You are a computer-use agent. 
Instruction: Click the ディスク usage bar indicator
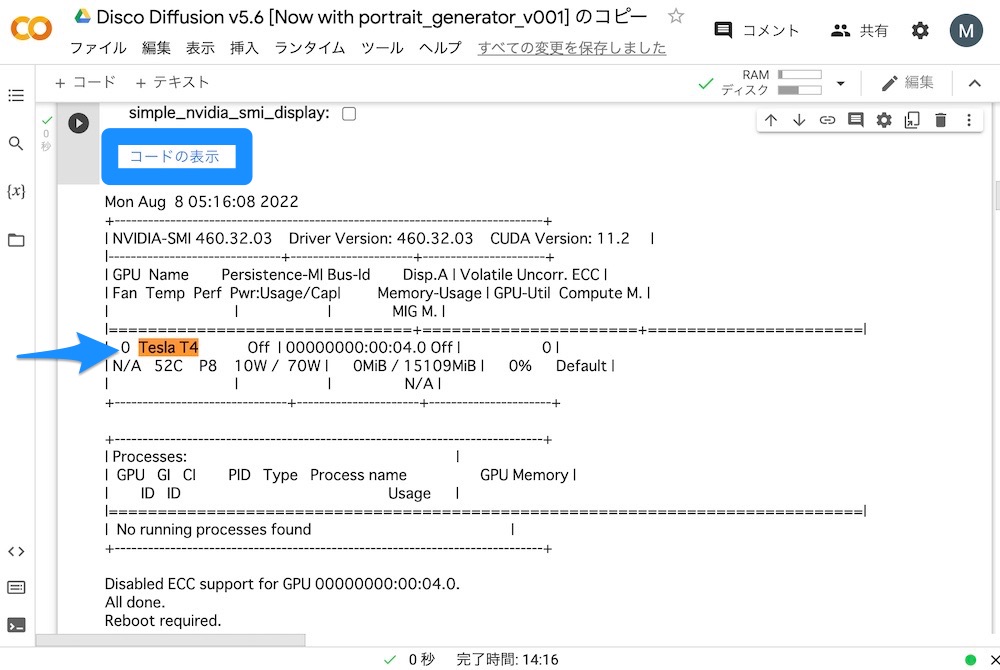(800, 90)
